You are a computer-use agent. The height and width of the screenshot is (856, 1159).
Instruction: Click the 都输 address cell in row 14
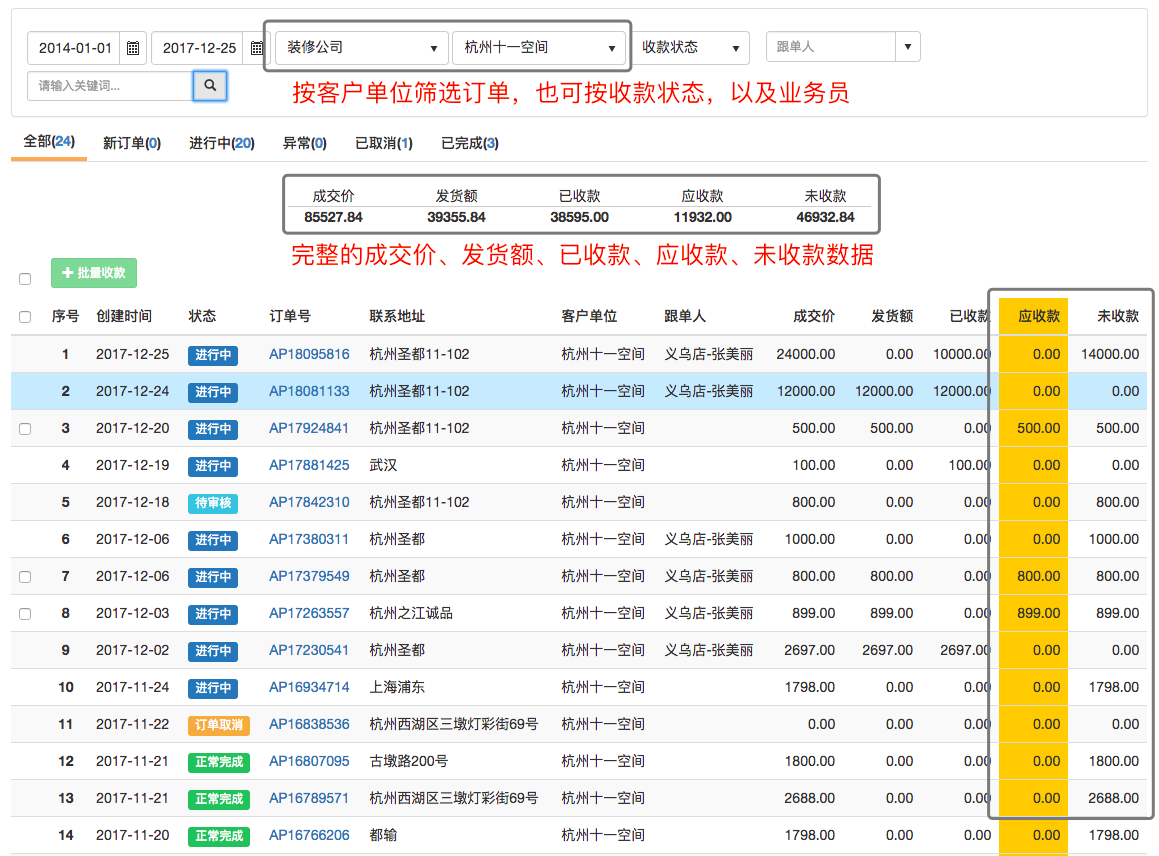coord(383,835)
